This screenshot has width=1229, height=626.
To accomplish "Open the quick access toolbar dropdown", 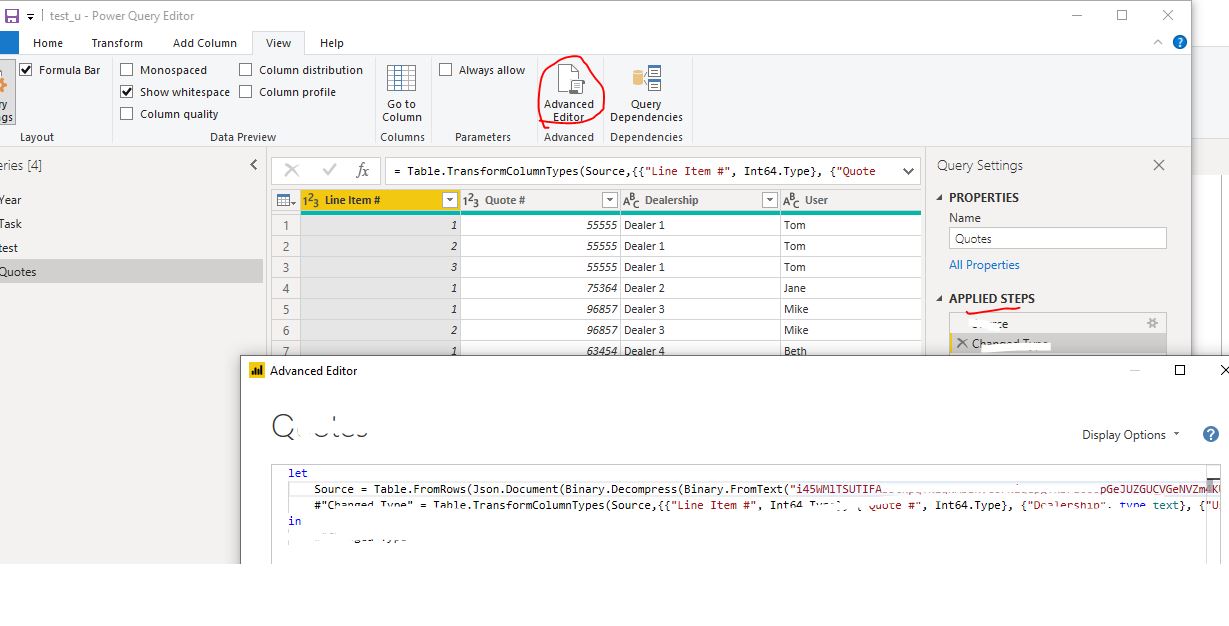I will pyautogui.click(x=31, y=17).
